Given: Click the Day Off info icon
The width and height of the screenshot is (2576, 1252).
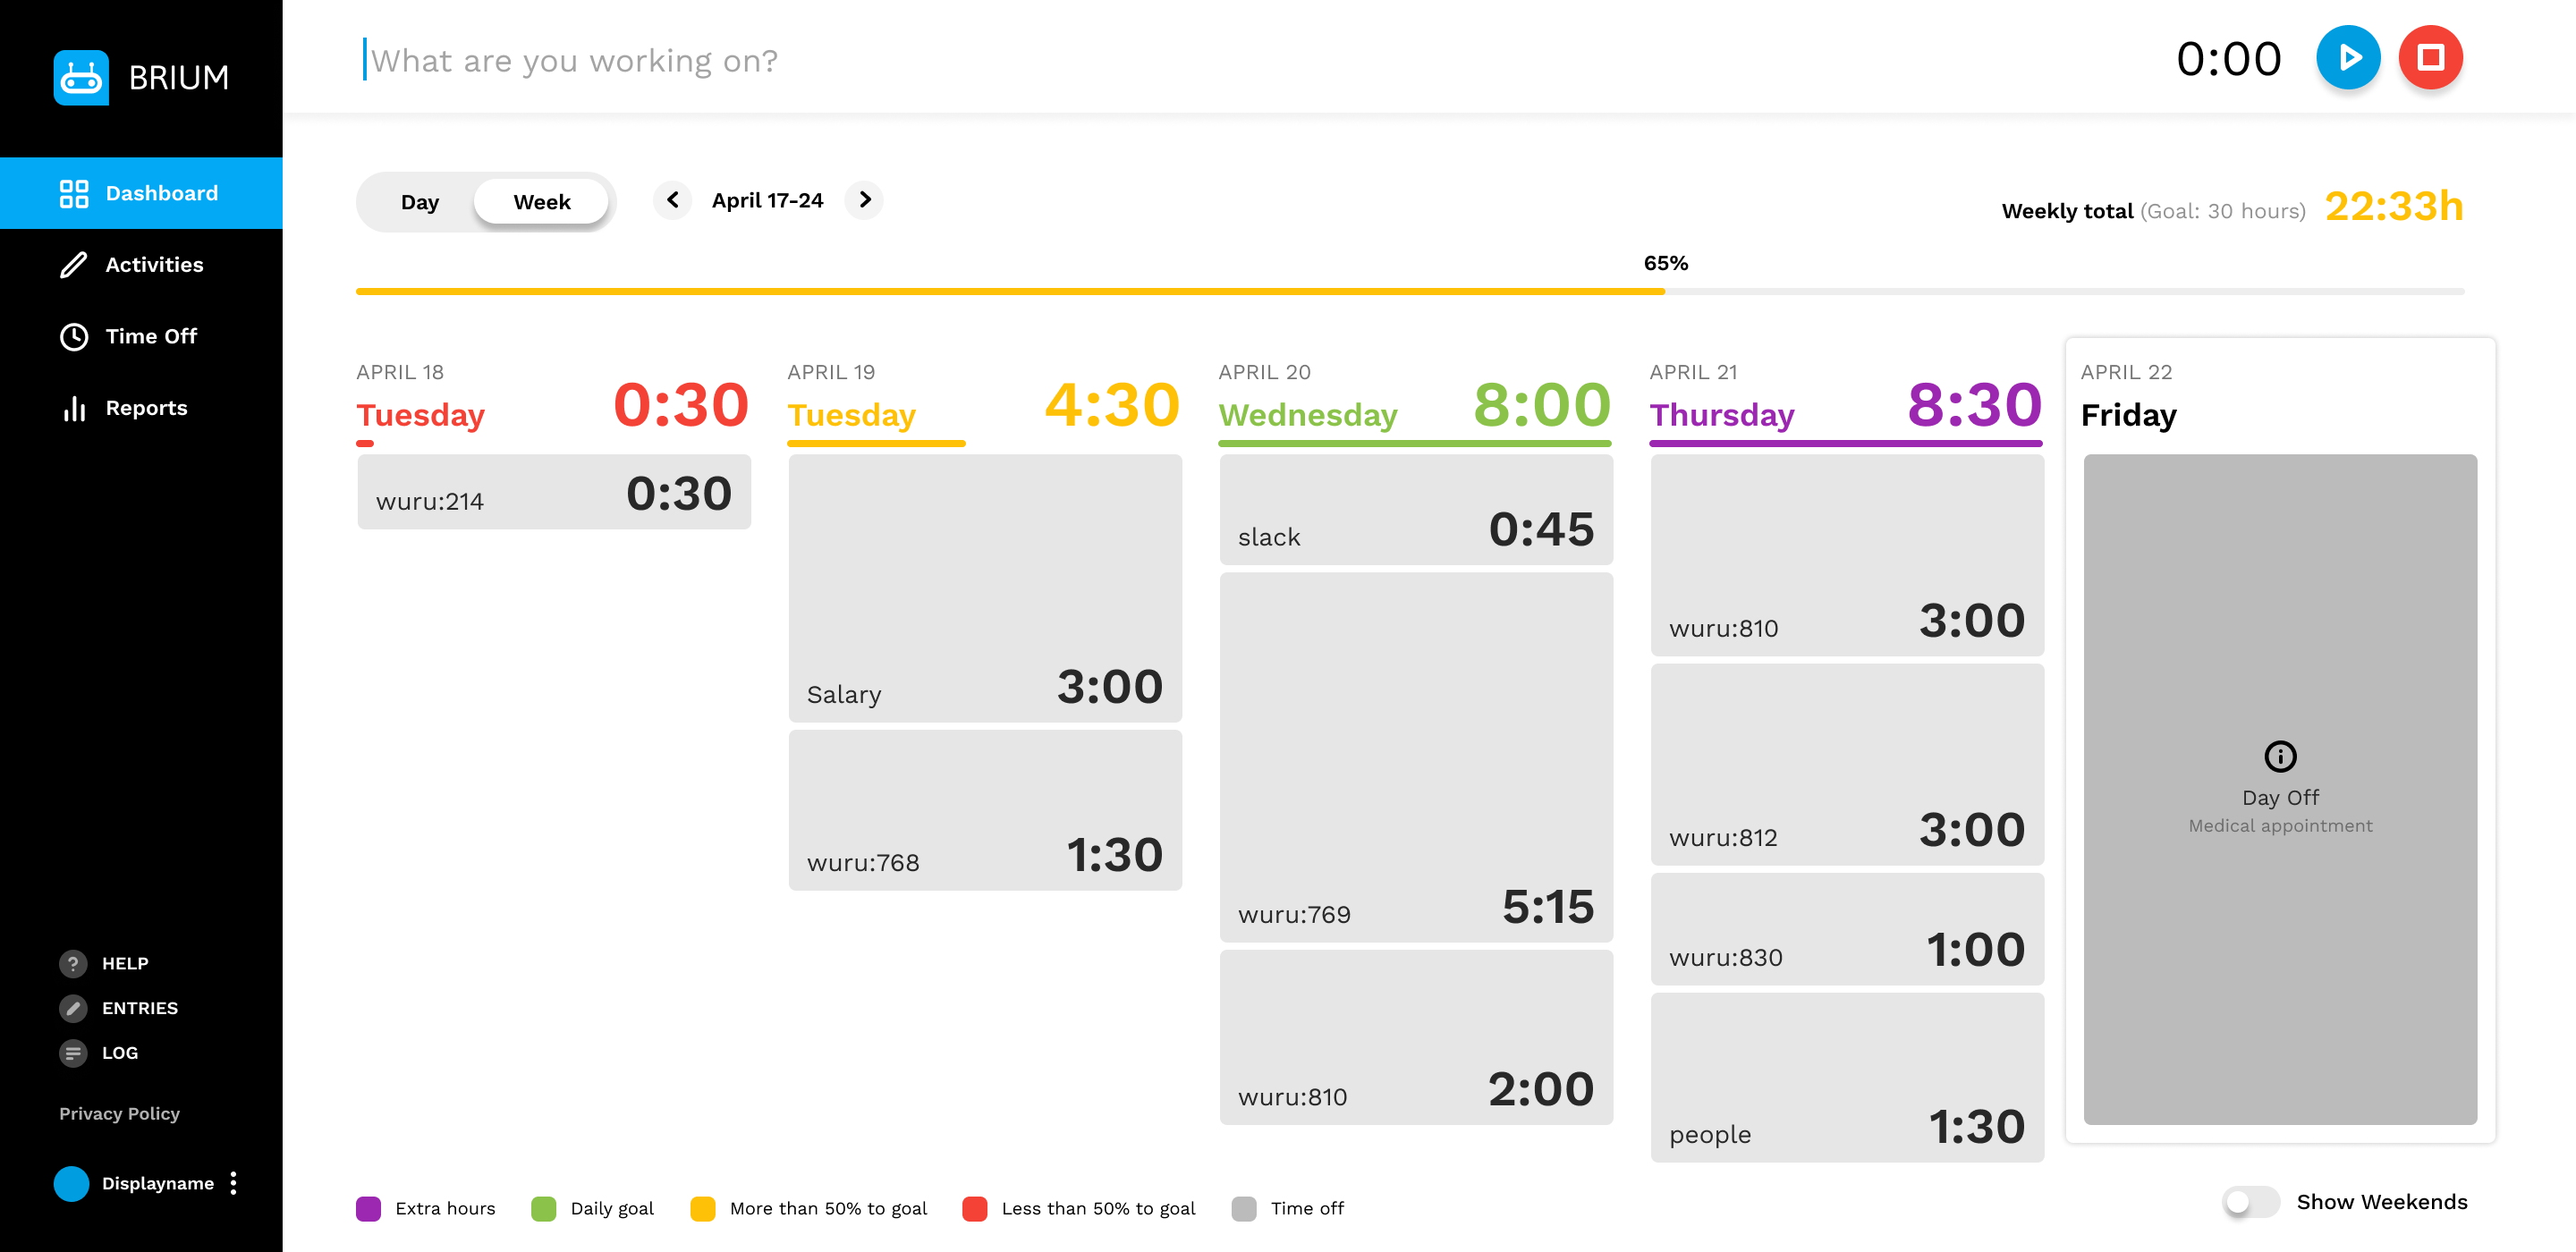Looking at the screenshot, I should [x=2280, y=756].
